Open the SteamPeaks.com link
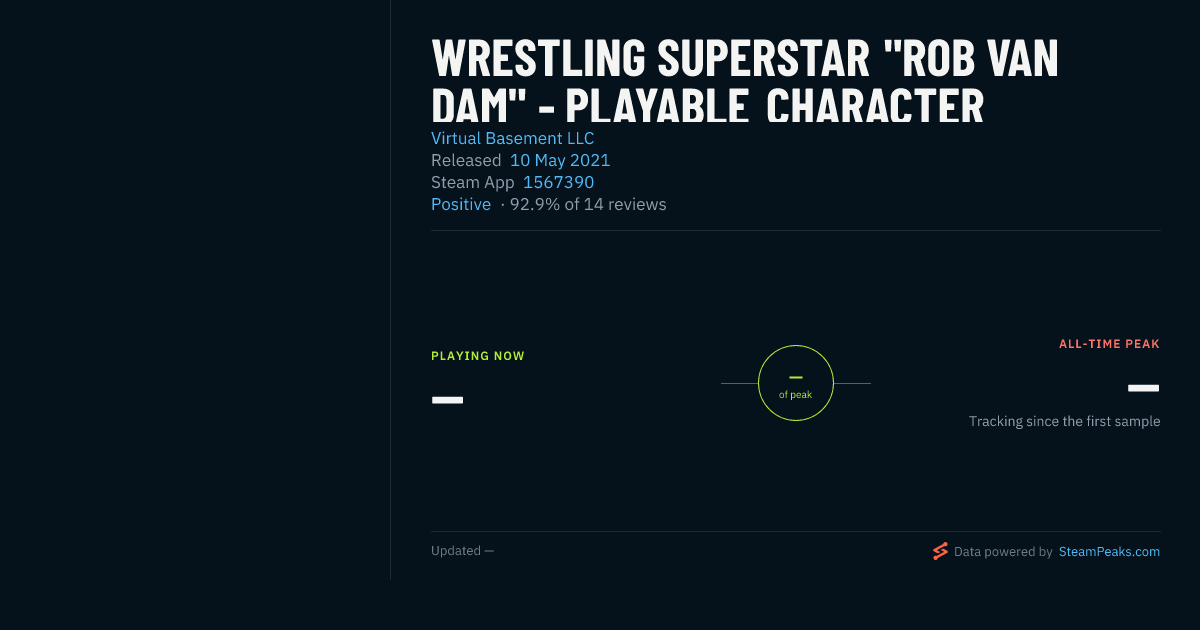This screenshot has height=630, width=1200. tap(1109, 551)
